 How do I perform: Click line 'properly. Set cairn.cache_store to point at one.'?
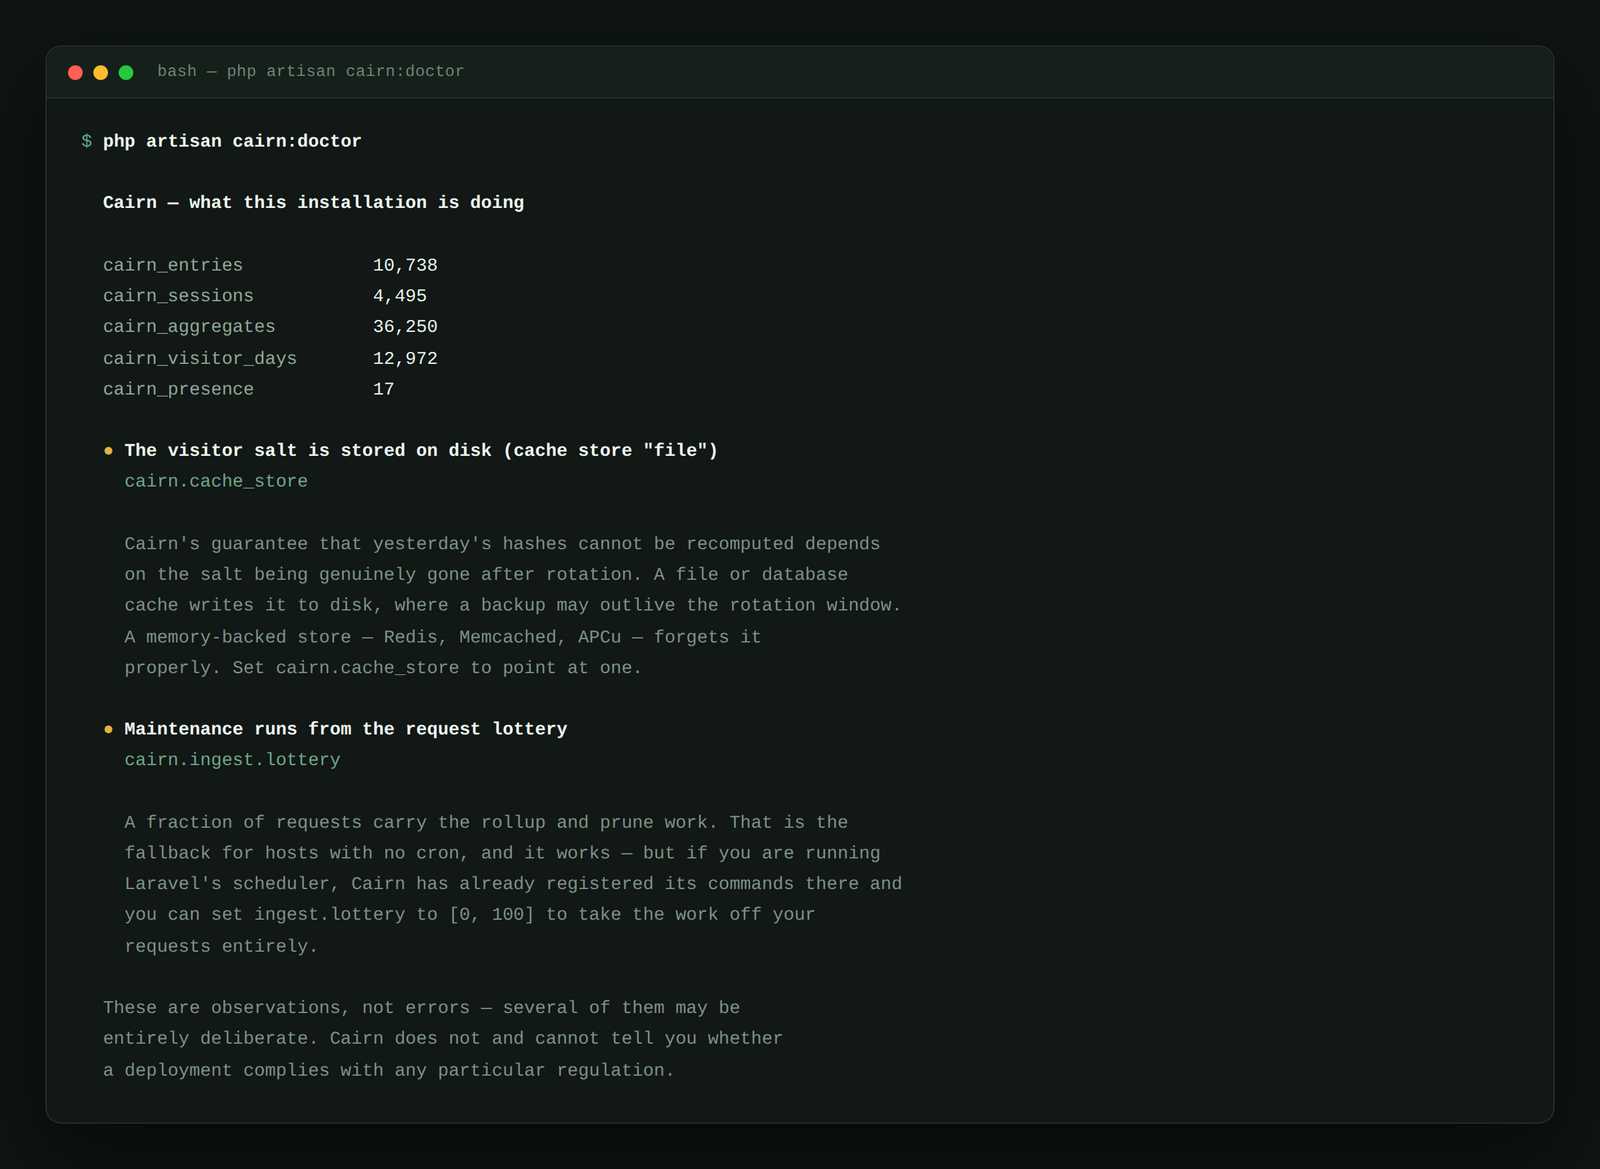pos(383,667)
